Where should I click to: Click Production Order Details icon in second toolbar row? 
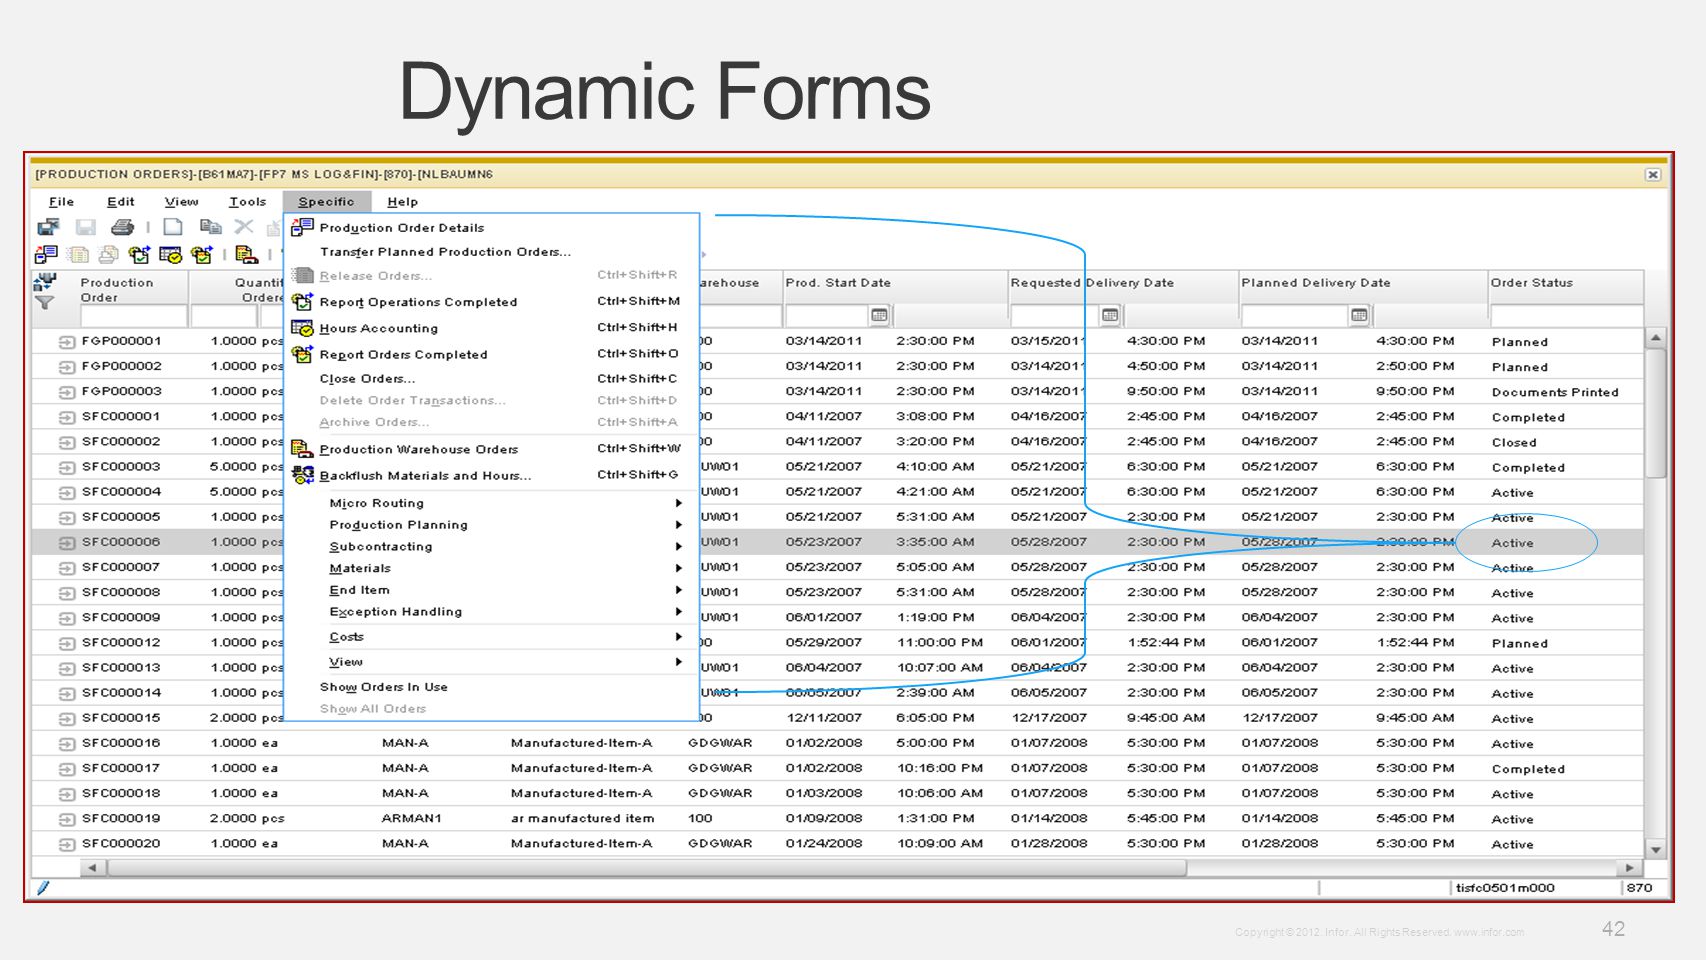pyautogui.click(x=46, y=255)
